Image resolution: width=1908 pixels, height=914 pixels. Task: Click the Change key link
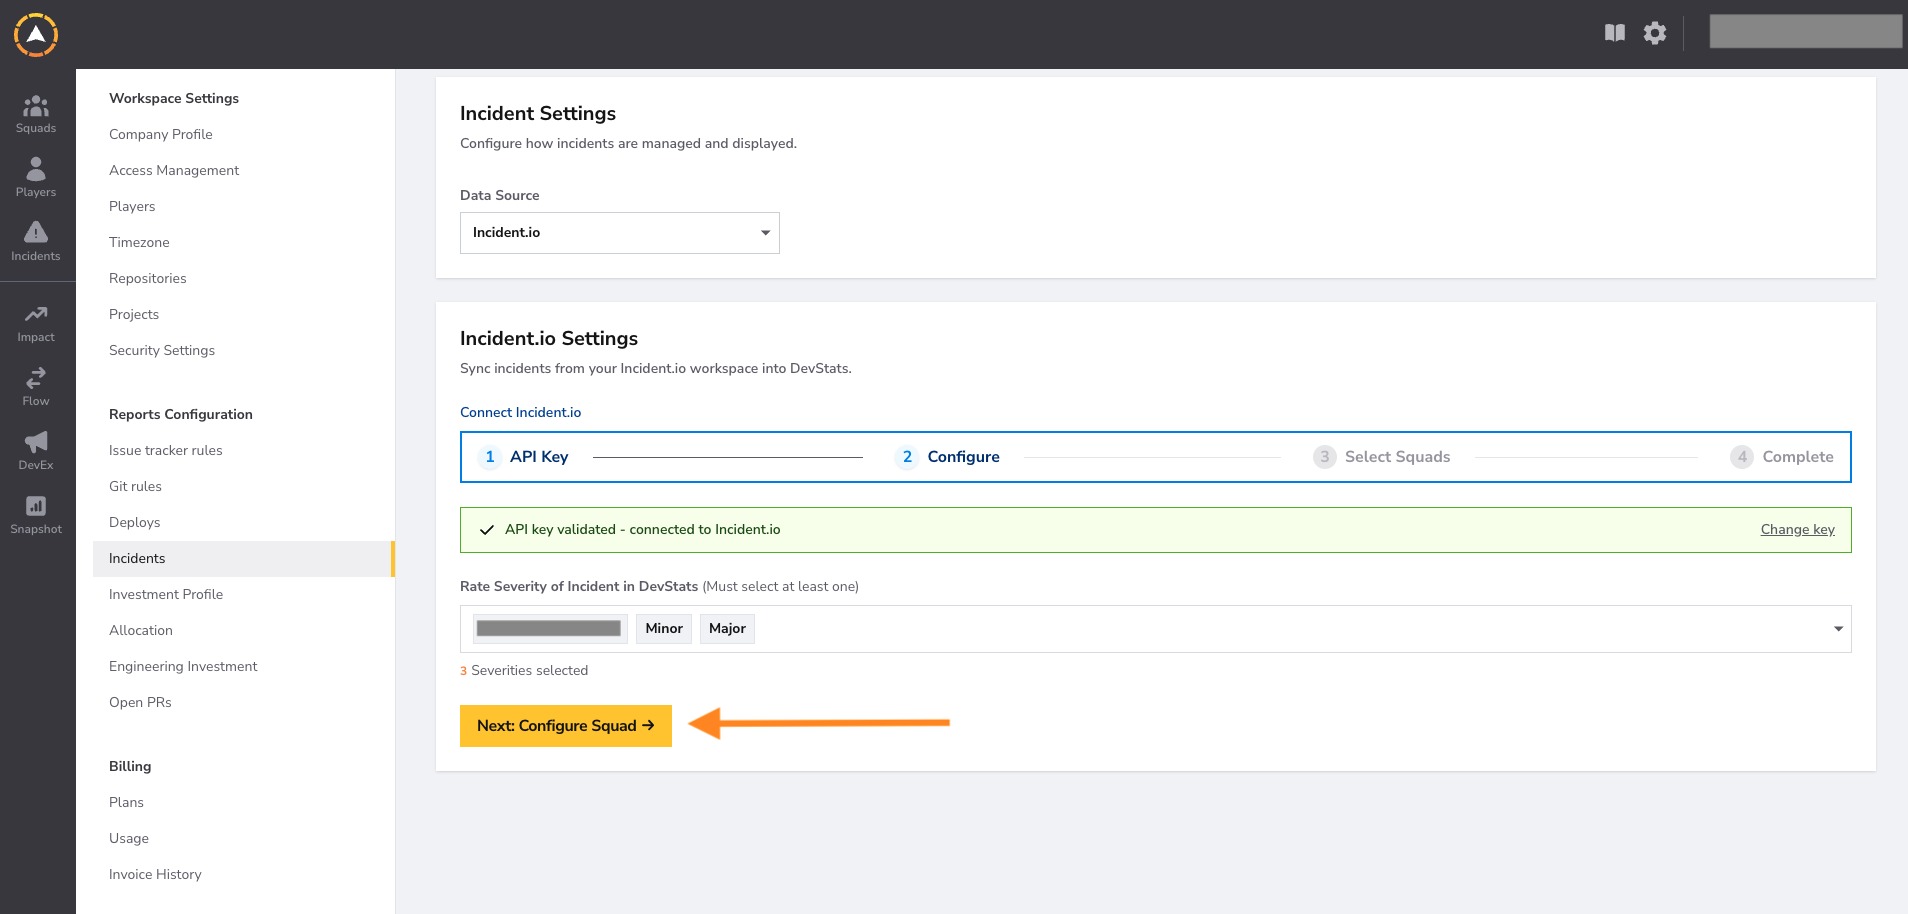click(1798, 530)
